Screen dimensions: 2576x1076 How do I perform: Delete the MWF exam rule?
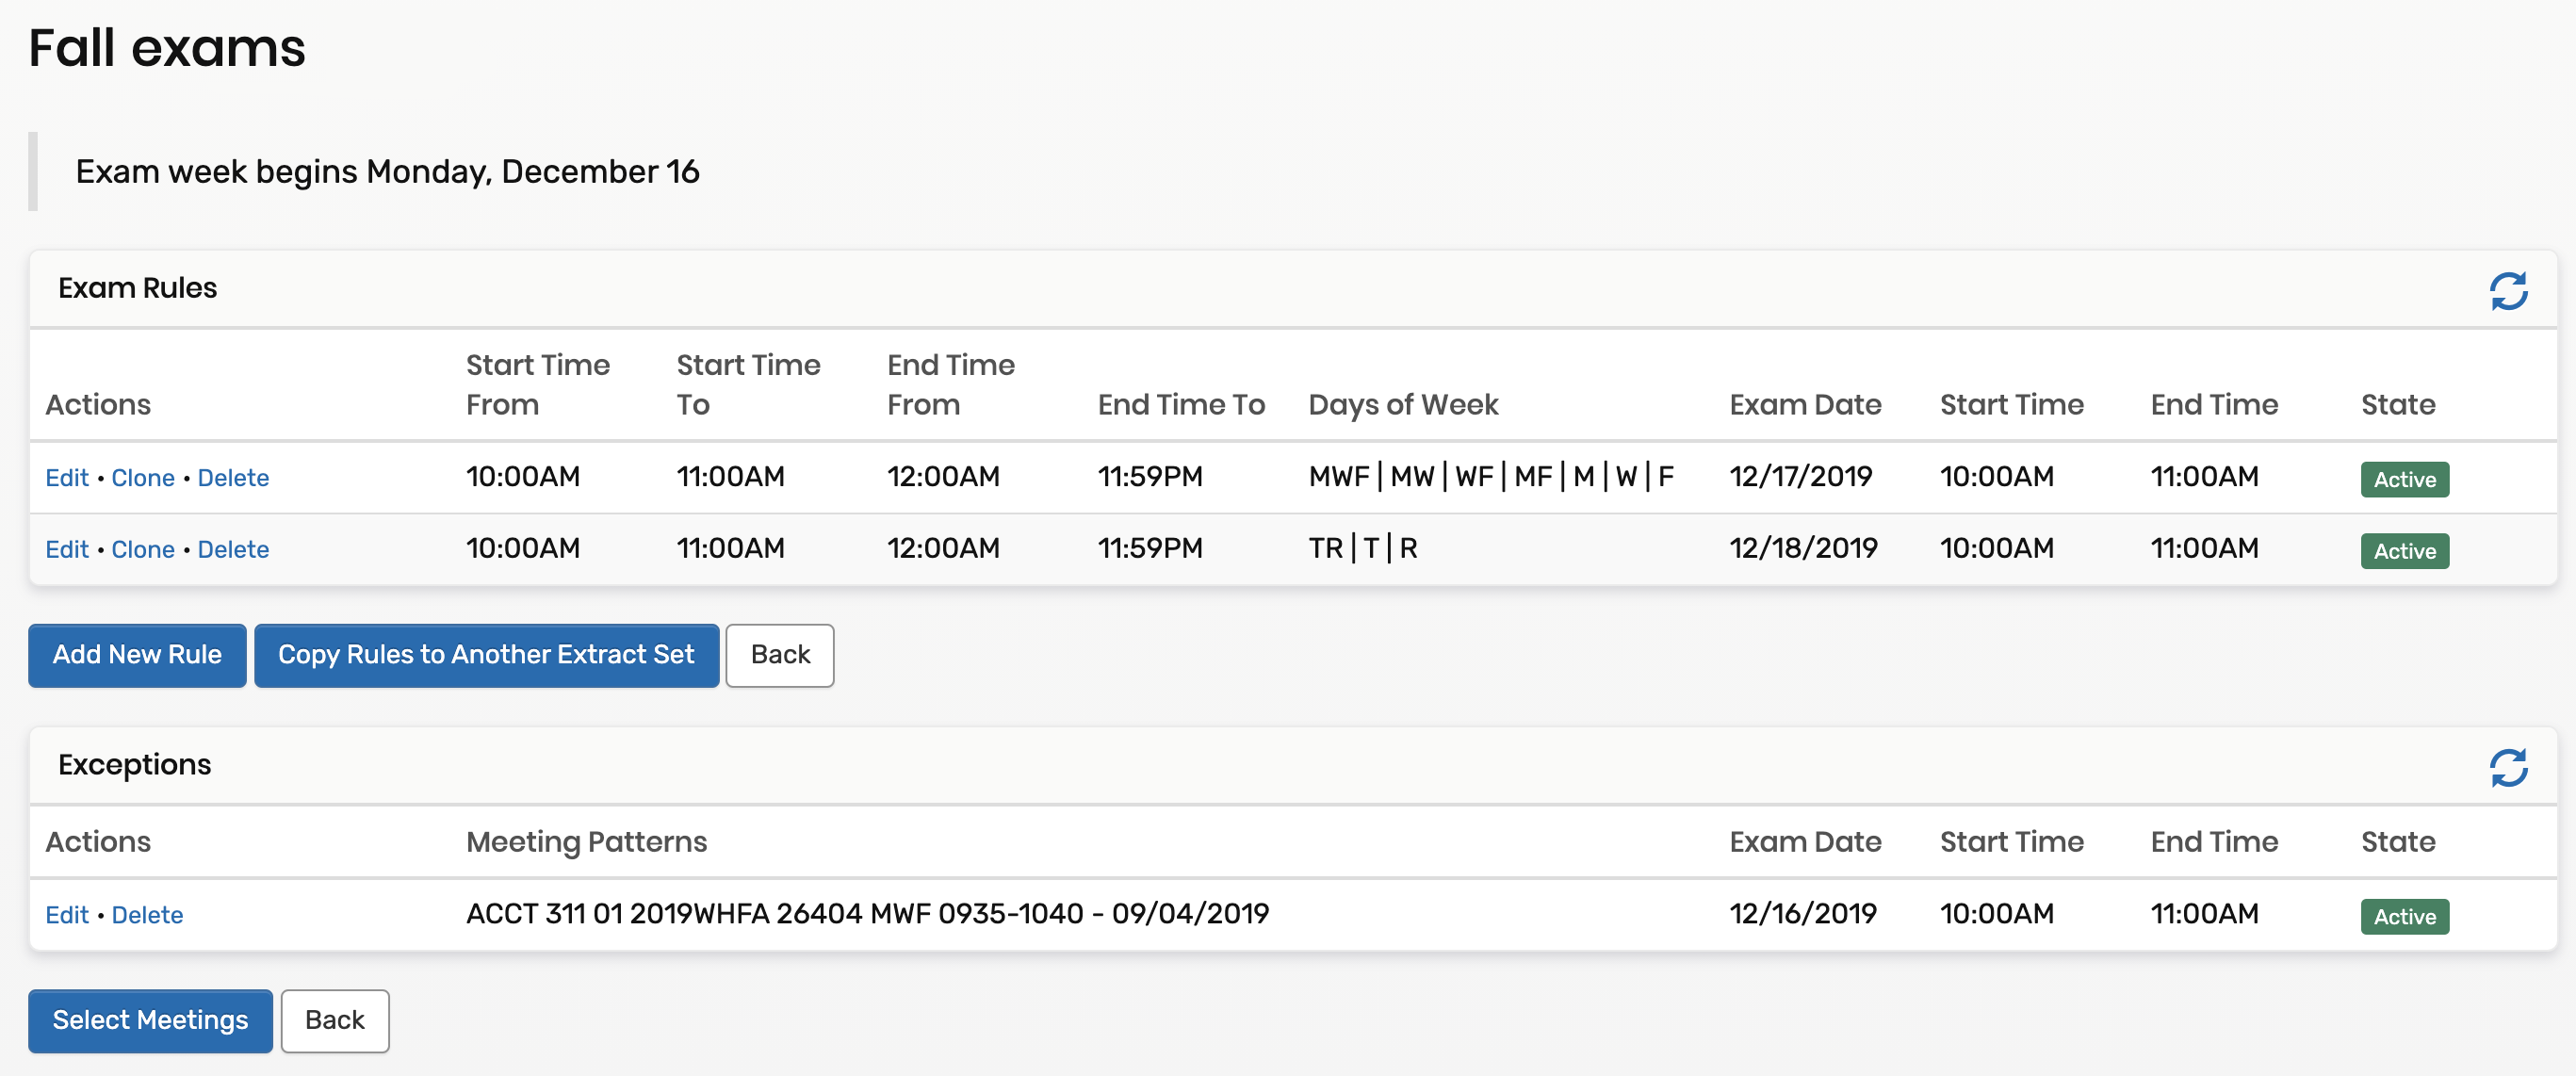pos(233,478)
